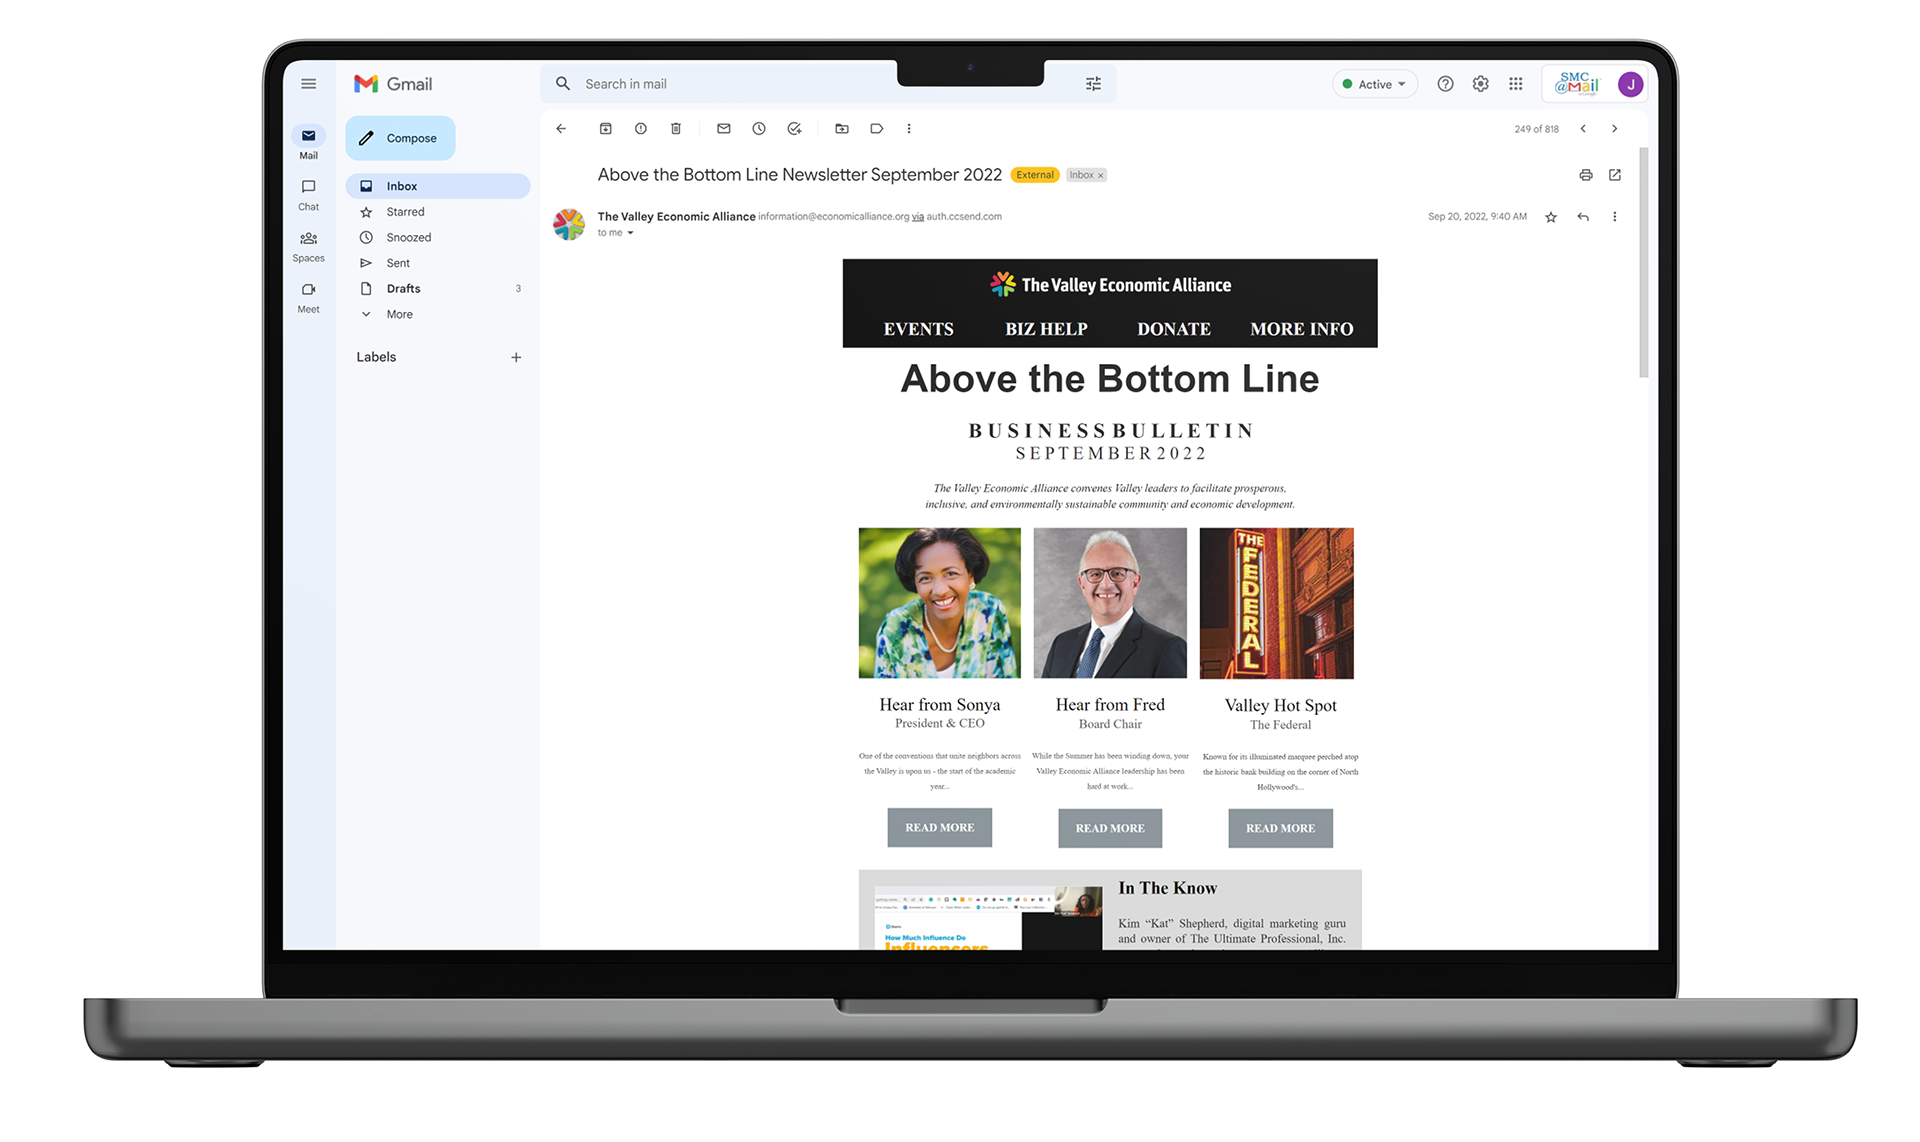Screen dimensions: 1920x1142
Task: Add the email to Tasks
Action: point(794,128)
